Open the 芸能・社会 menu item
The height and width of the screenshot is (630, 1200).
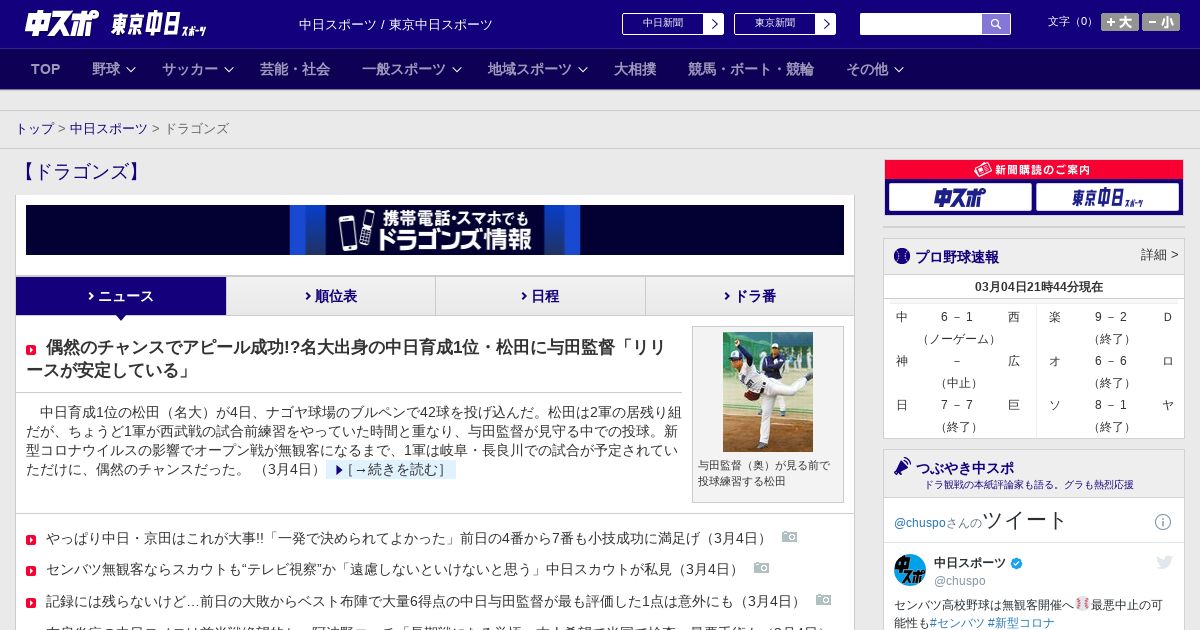click(x=295, y=69)
